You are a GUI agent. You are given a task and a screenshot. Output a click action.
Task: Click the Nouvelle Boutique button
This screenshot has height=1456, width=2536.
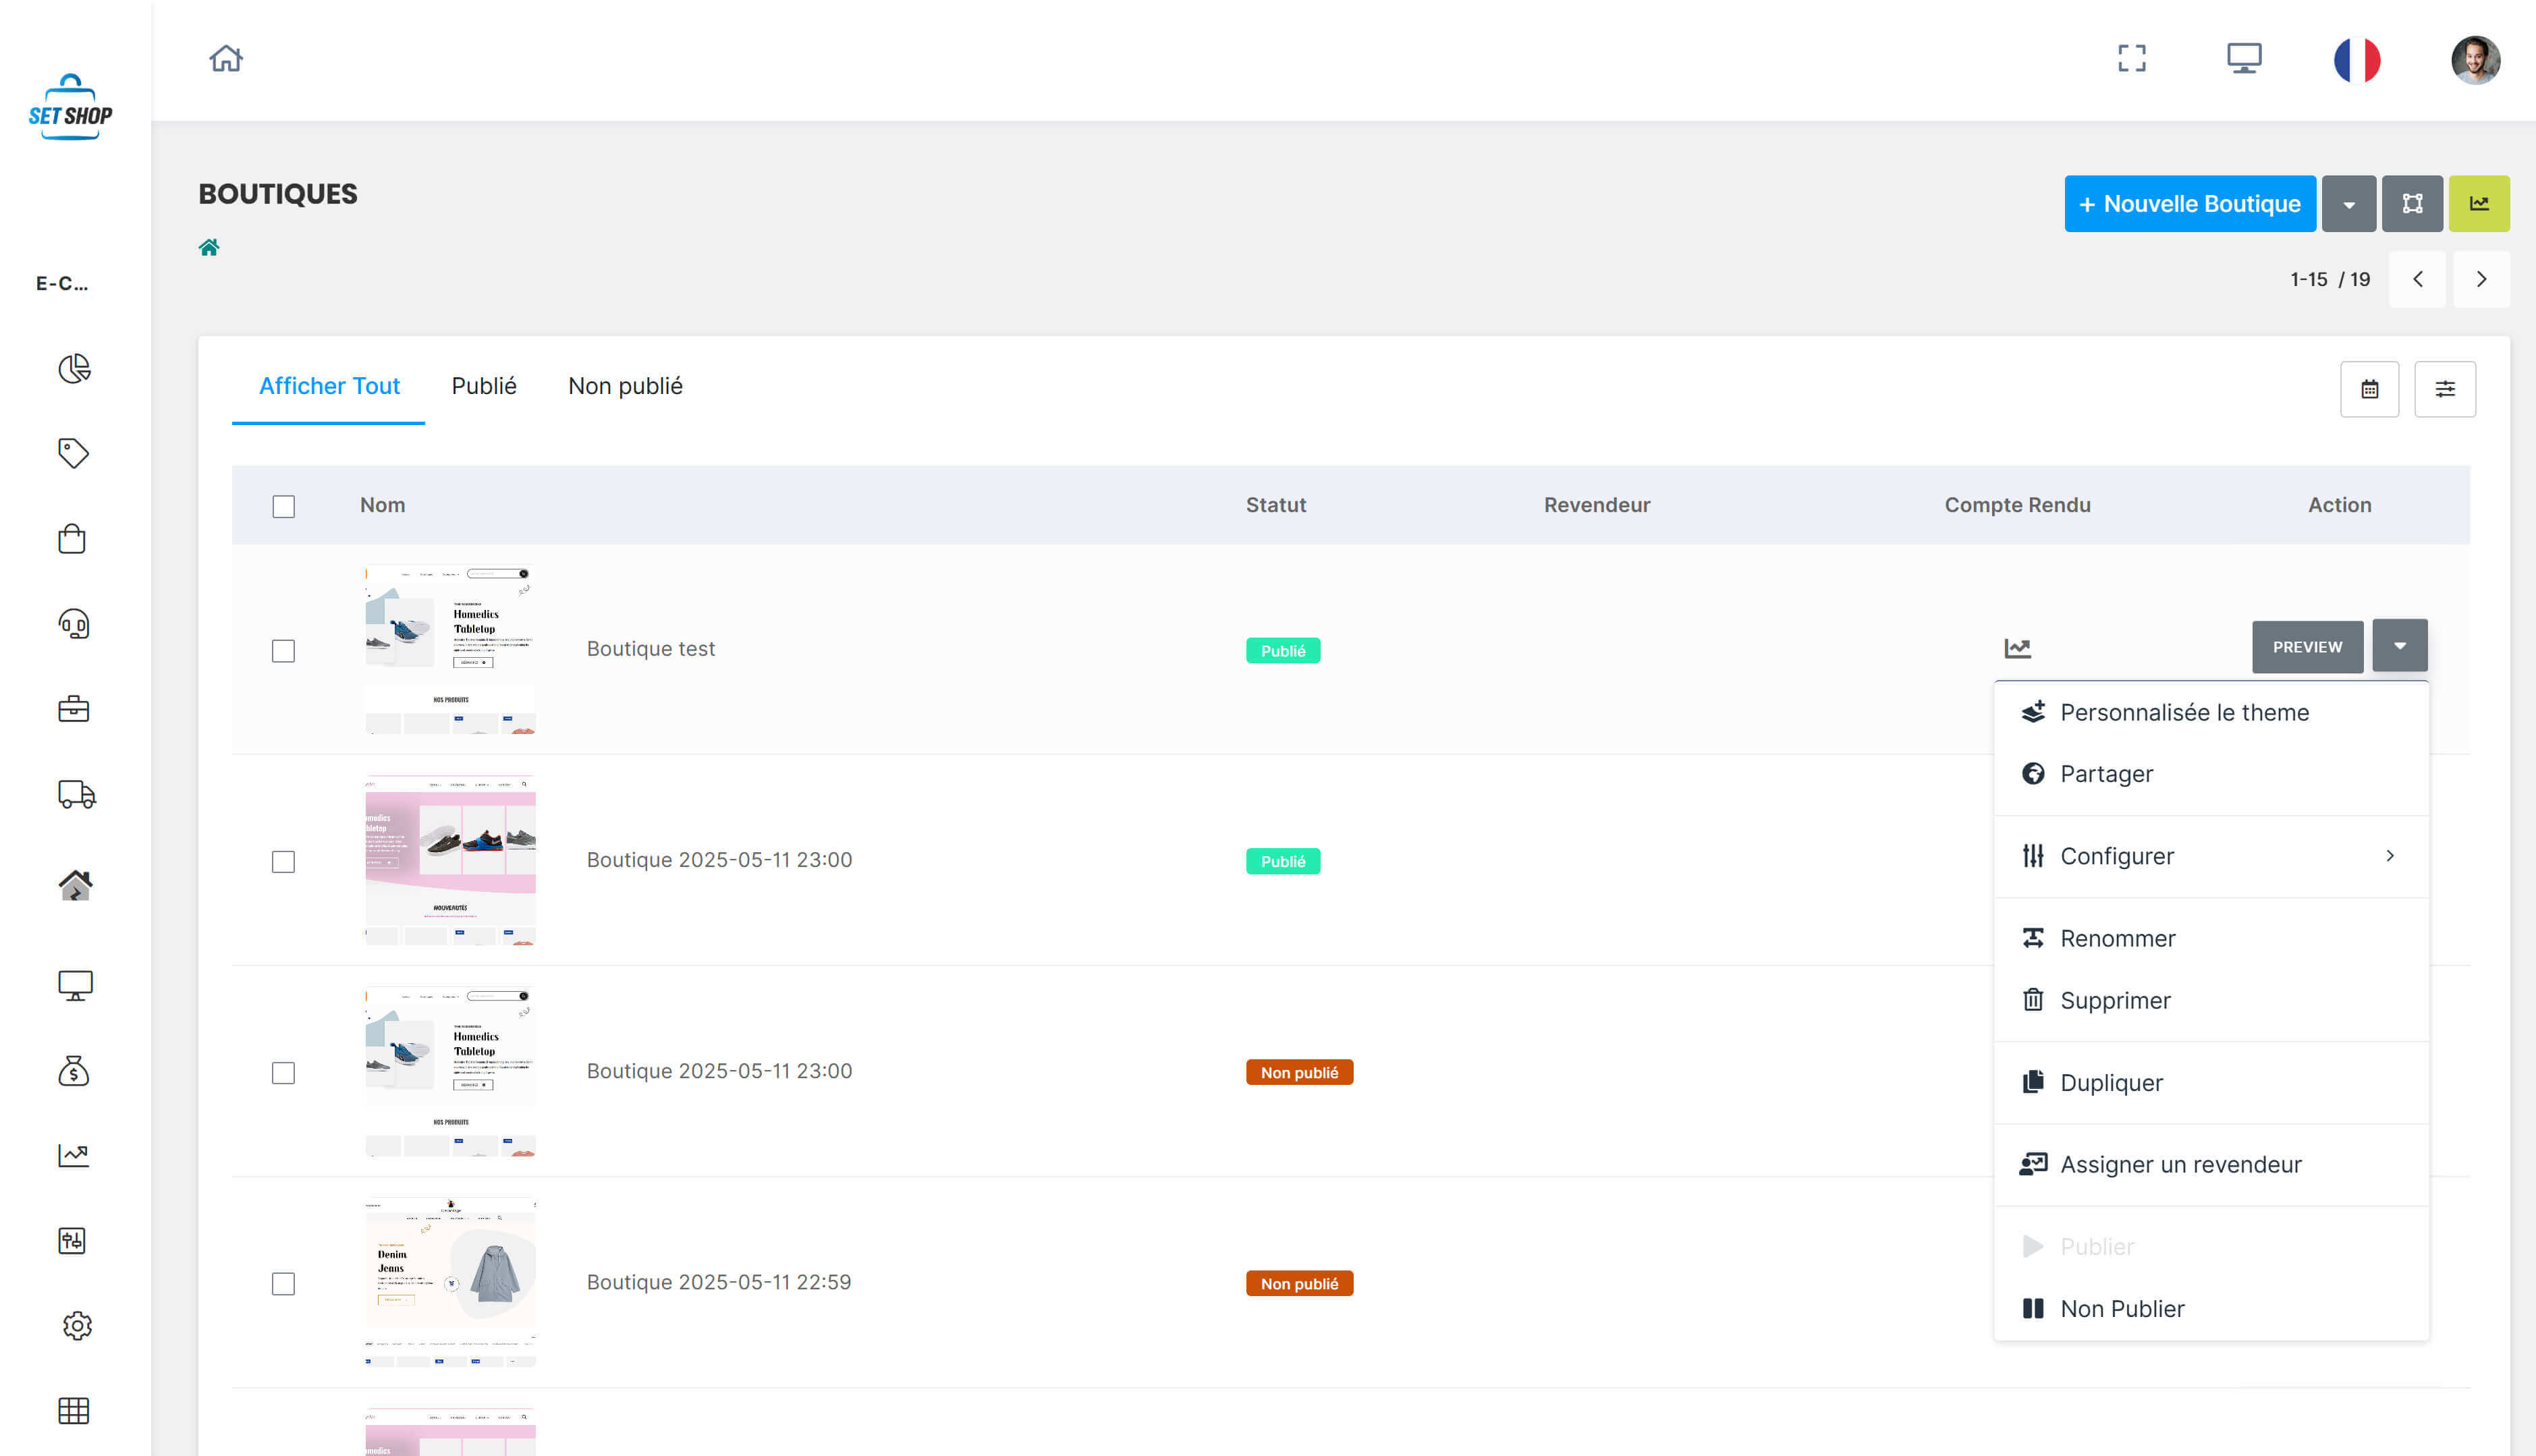coord(2190,203)
